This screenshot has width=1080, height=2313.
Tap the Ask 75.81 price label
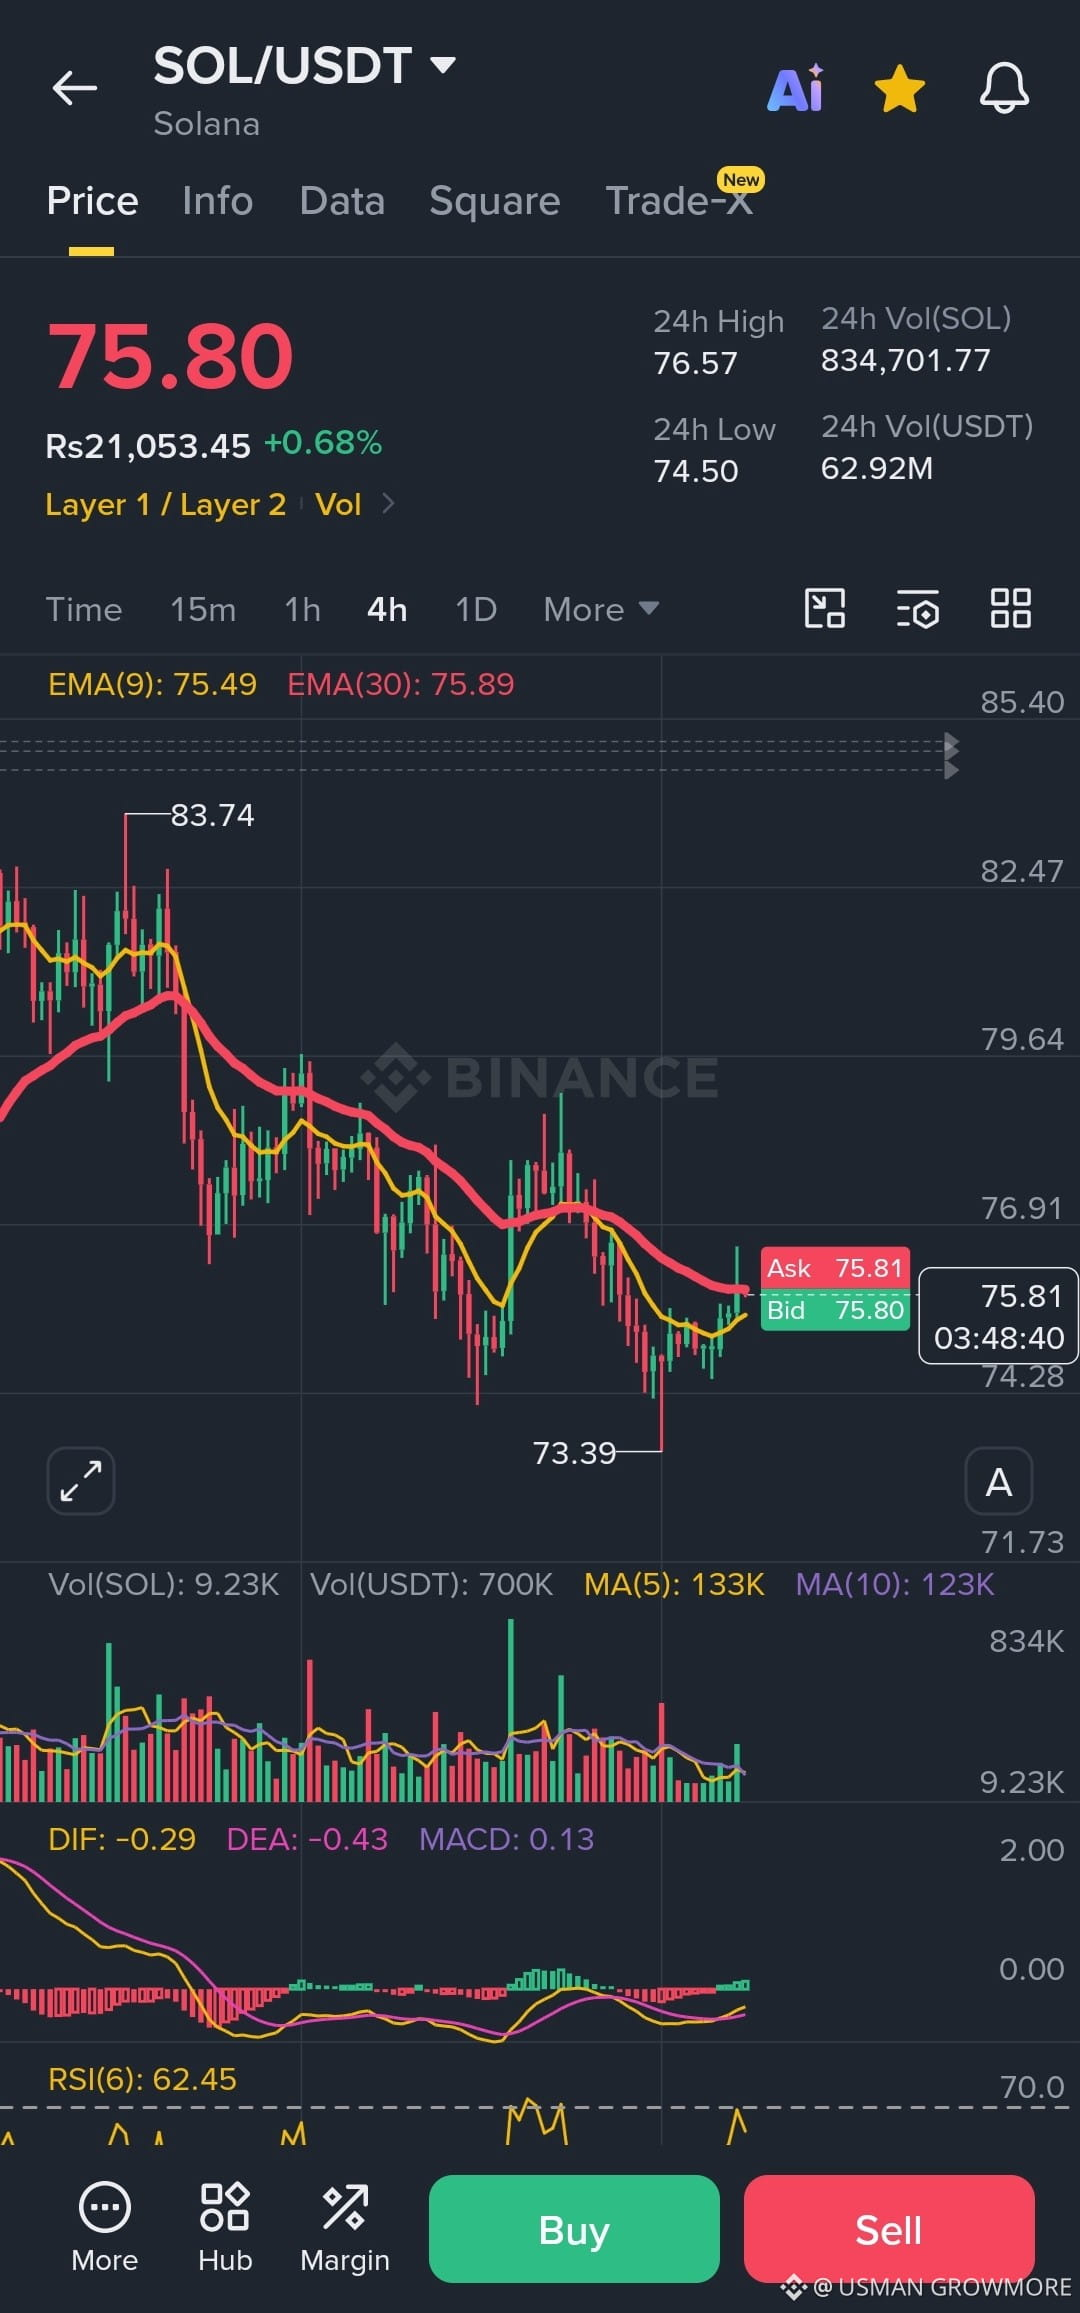pyautogui.click(x=835, y=1268)
